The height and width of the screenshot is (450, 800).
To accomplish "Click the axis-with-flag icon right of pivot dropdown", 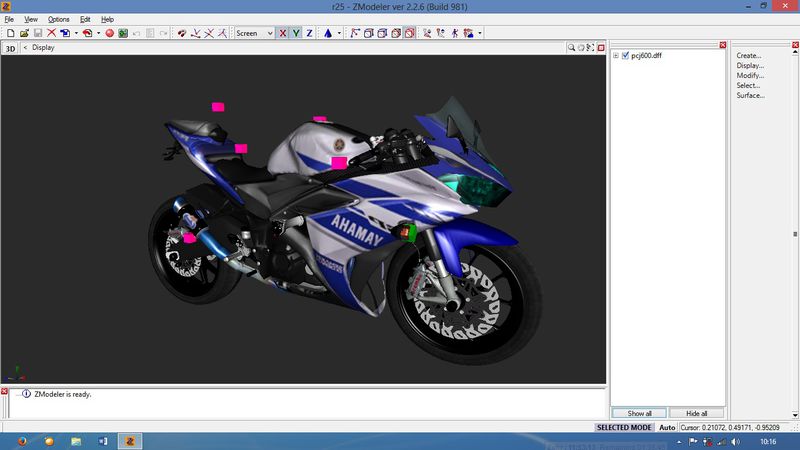I will click(355, 33).
